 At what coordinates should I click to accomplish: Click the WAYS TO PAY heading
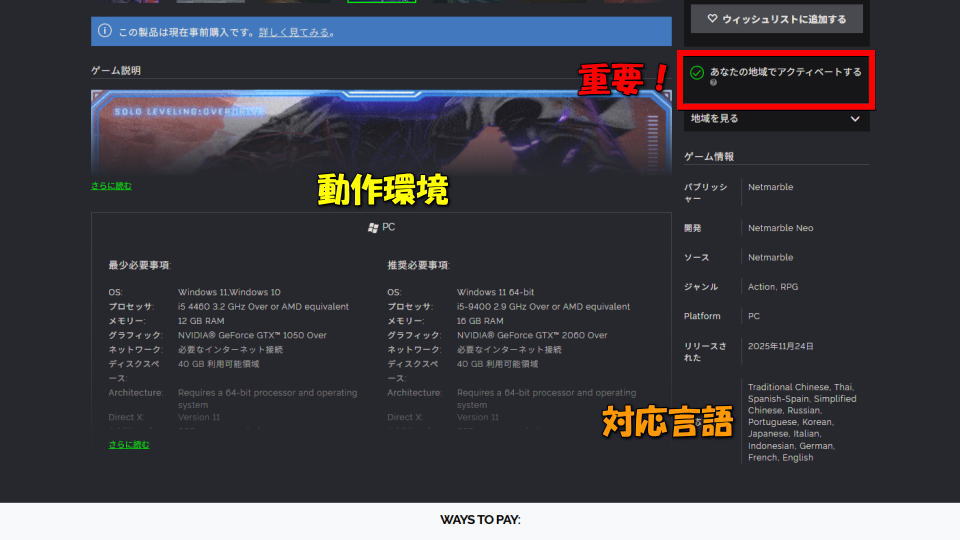pos(480,520)
